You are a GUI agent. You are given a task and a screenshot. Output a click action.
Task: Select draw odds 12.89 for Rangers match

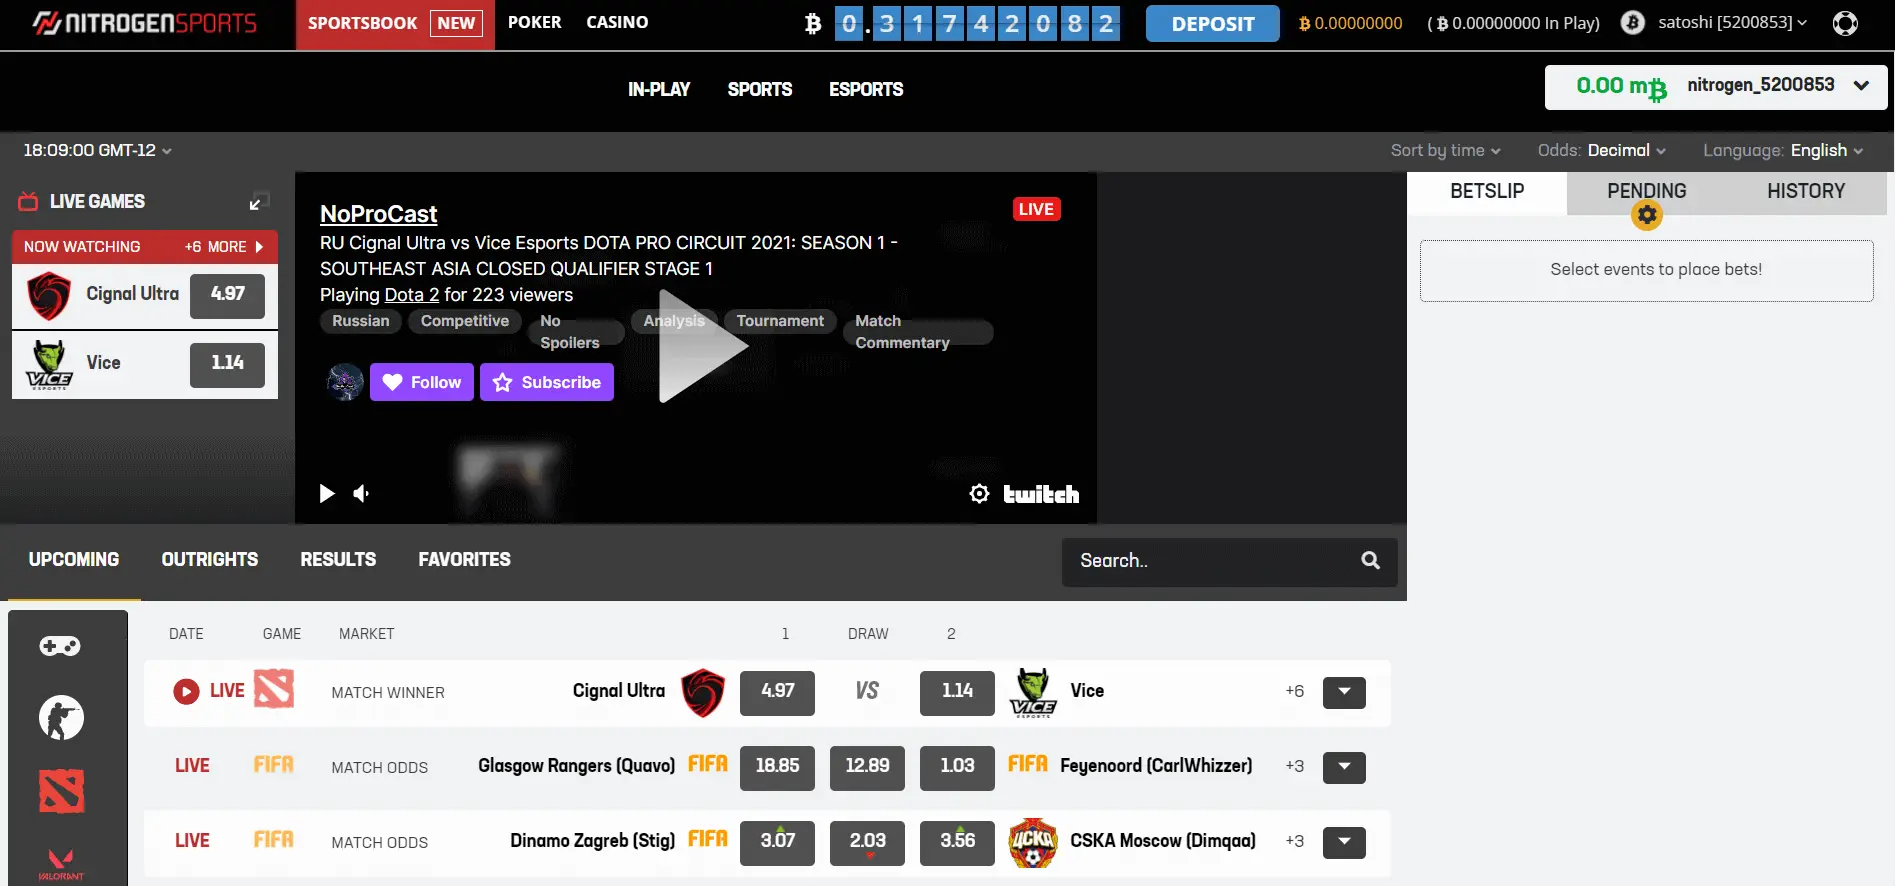[x=867, y=767]
